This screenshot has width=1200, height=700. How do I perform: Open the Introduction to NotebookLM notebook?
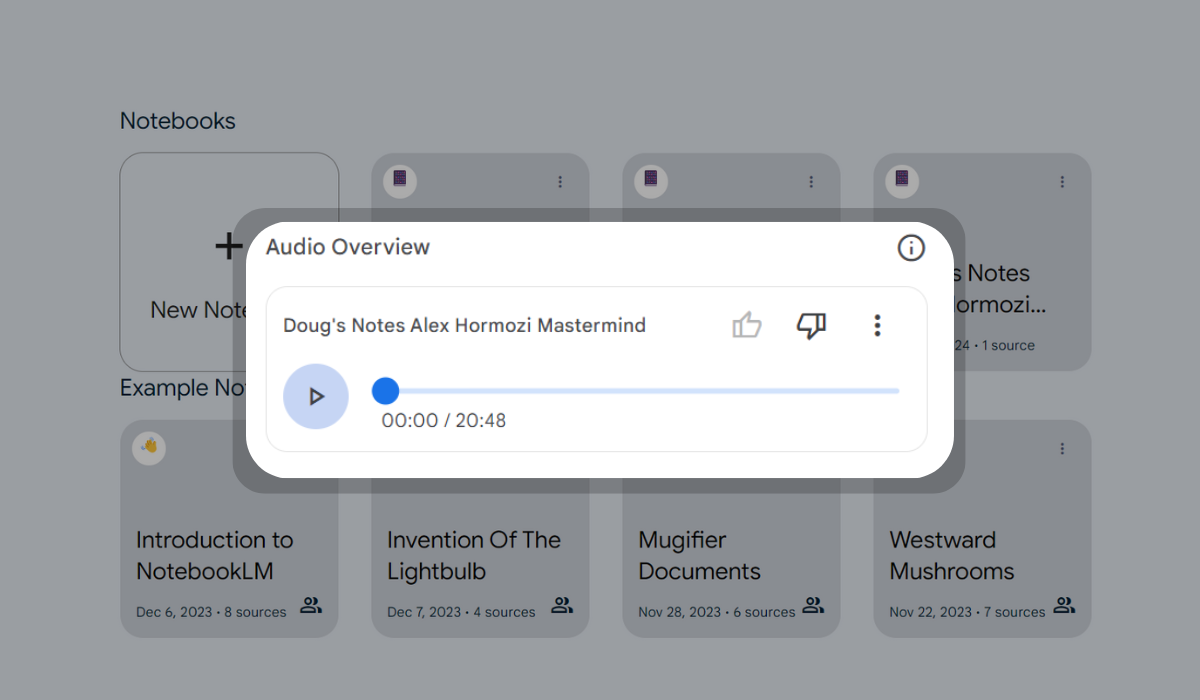(x=215, y=555)
